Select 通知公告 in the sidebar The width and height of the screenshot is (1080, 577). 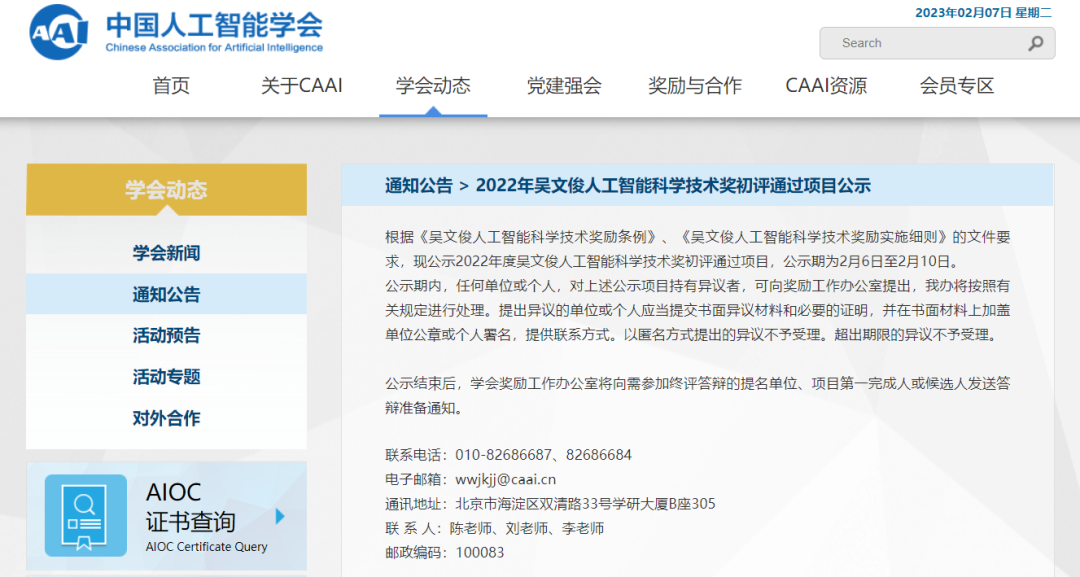(167, 294)
